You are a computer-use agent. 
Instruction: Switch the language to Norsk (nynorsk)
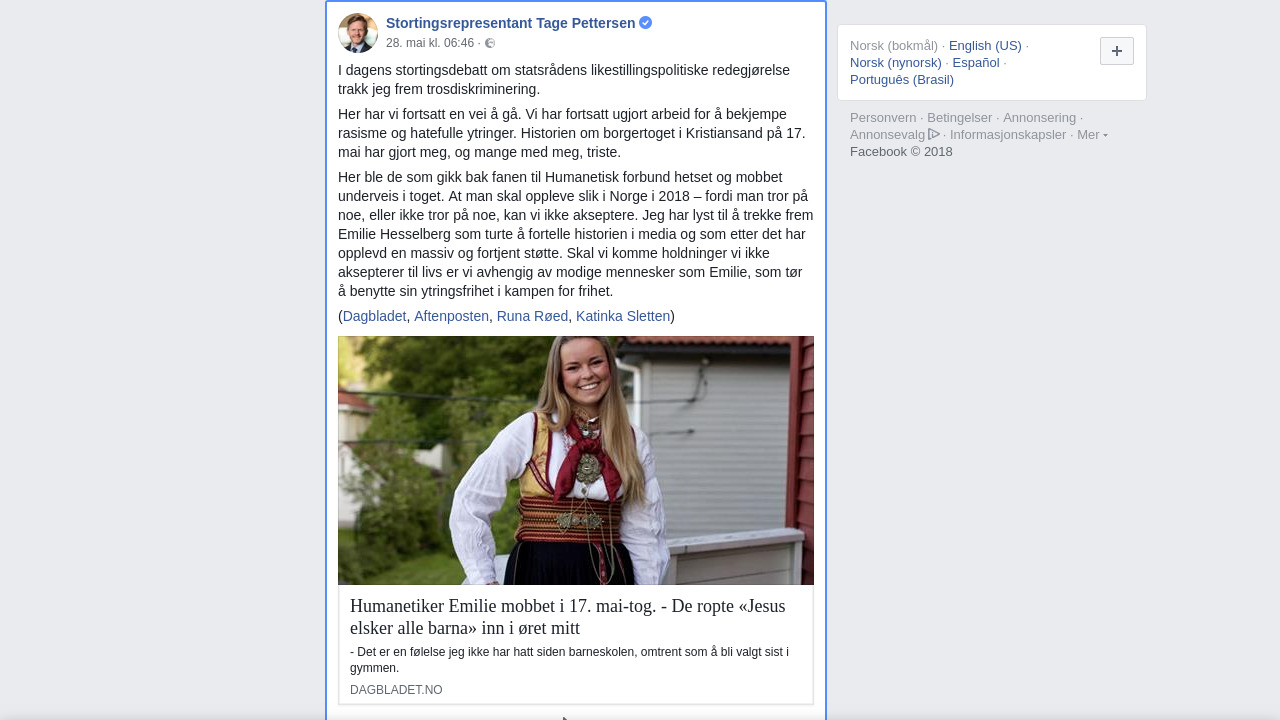click(896, 63)
